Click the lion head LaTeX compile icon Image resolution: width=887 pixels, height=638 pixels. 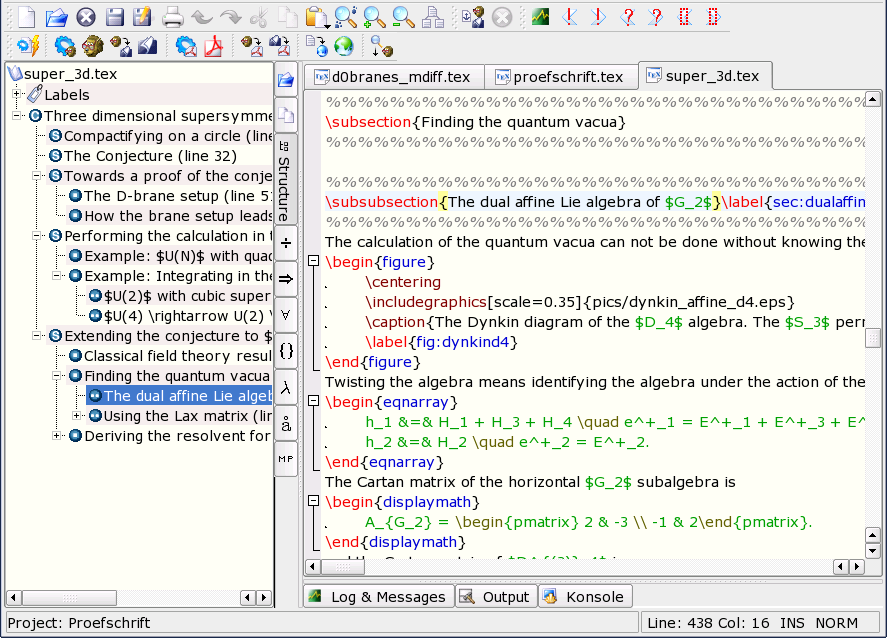(92, 46)
